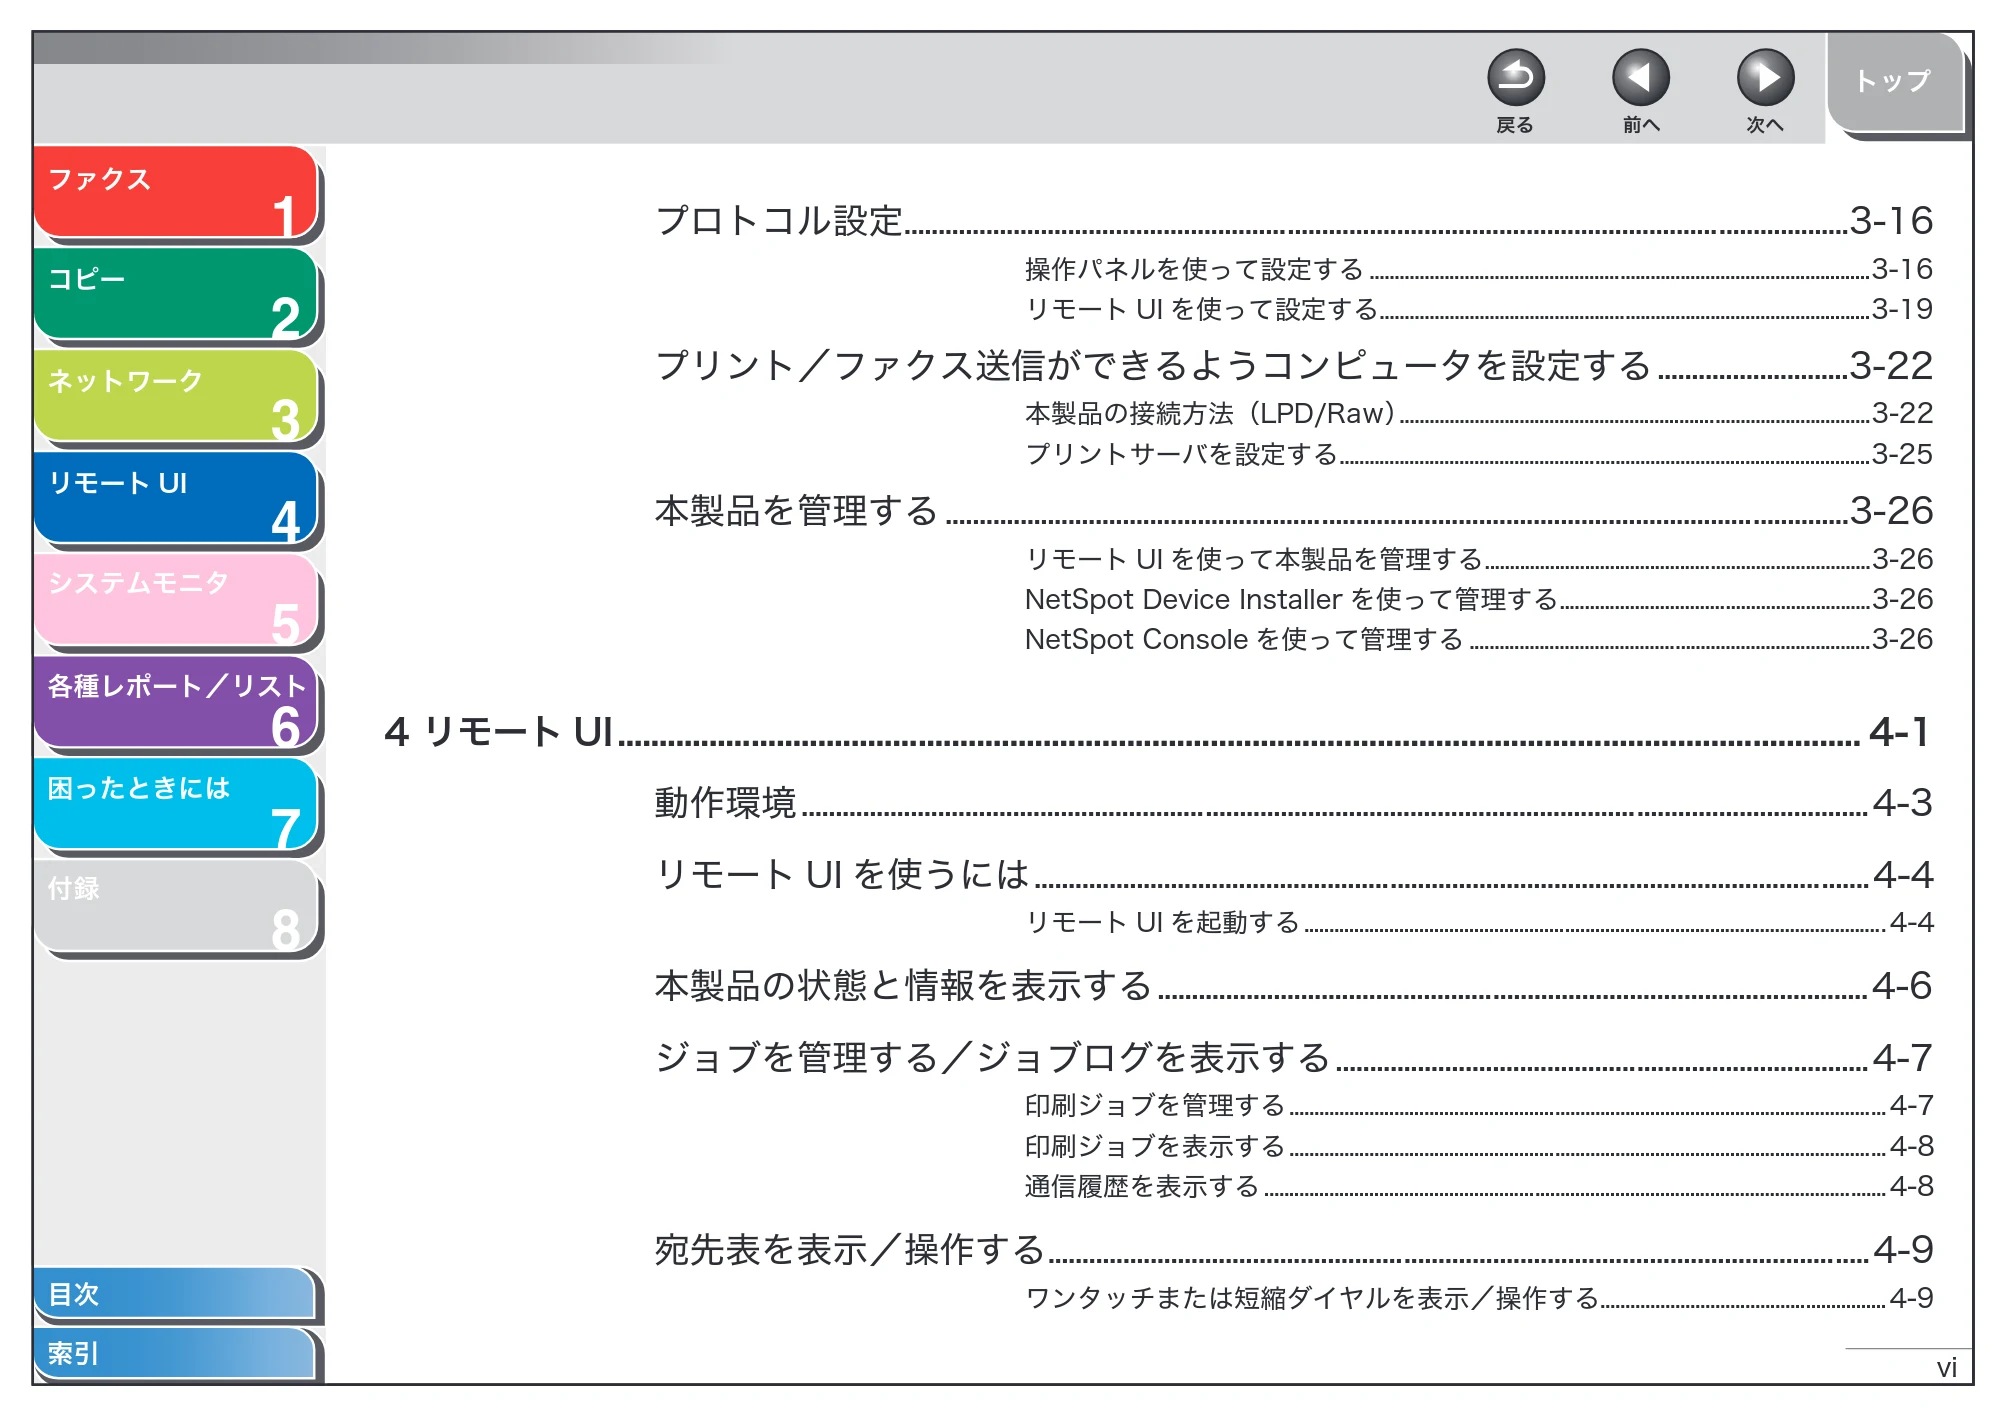Viewport: 2000px width, 1415px height.
Task: Open ジョブを管理する／ジョブログを表示する entry
Action: [x=1294, y=1058]
